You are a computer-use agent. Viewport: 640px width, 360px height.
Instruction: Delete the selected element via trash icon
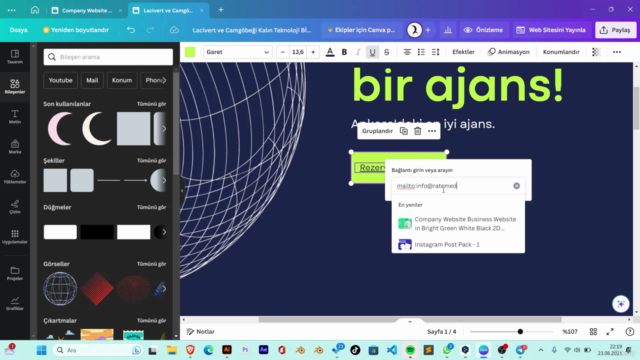pos(418,131)
